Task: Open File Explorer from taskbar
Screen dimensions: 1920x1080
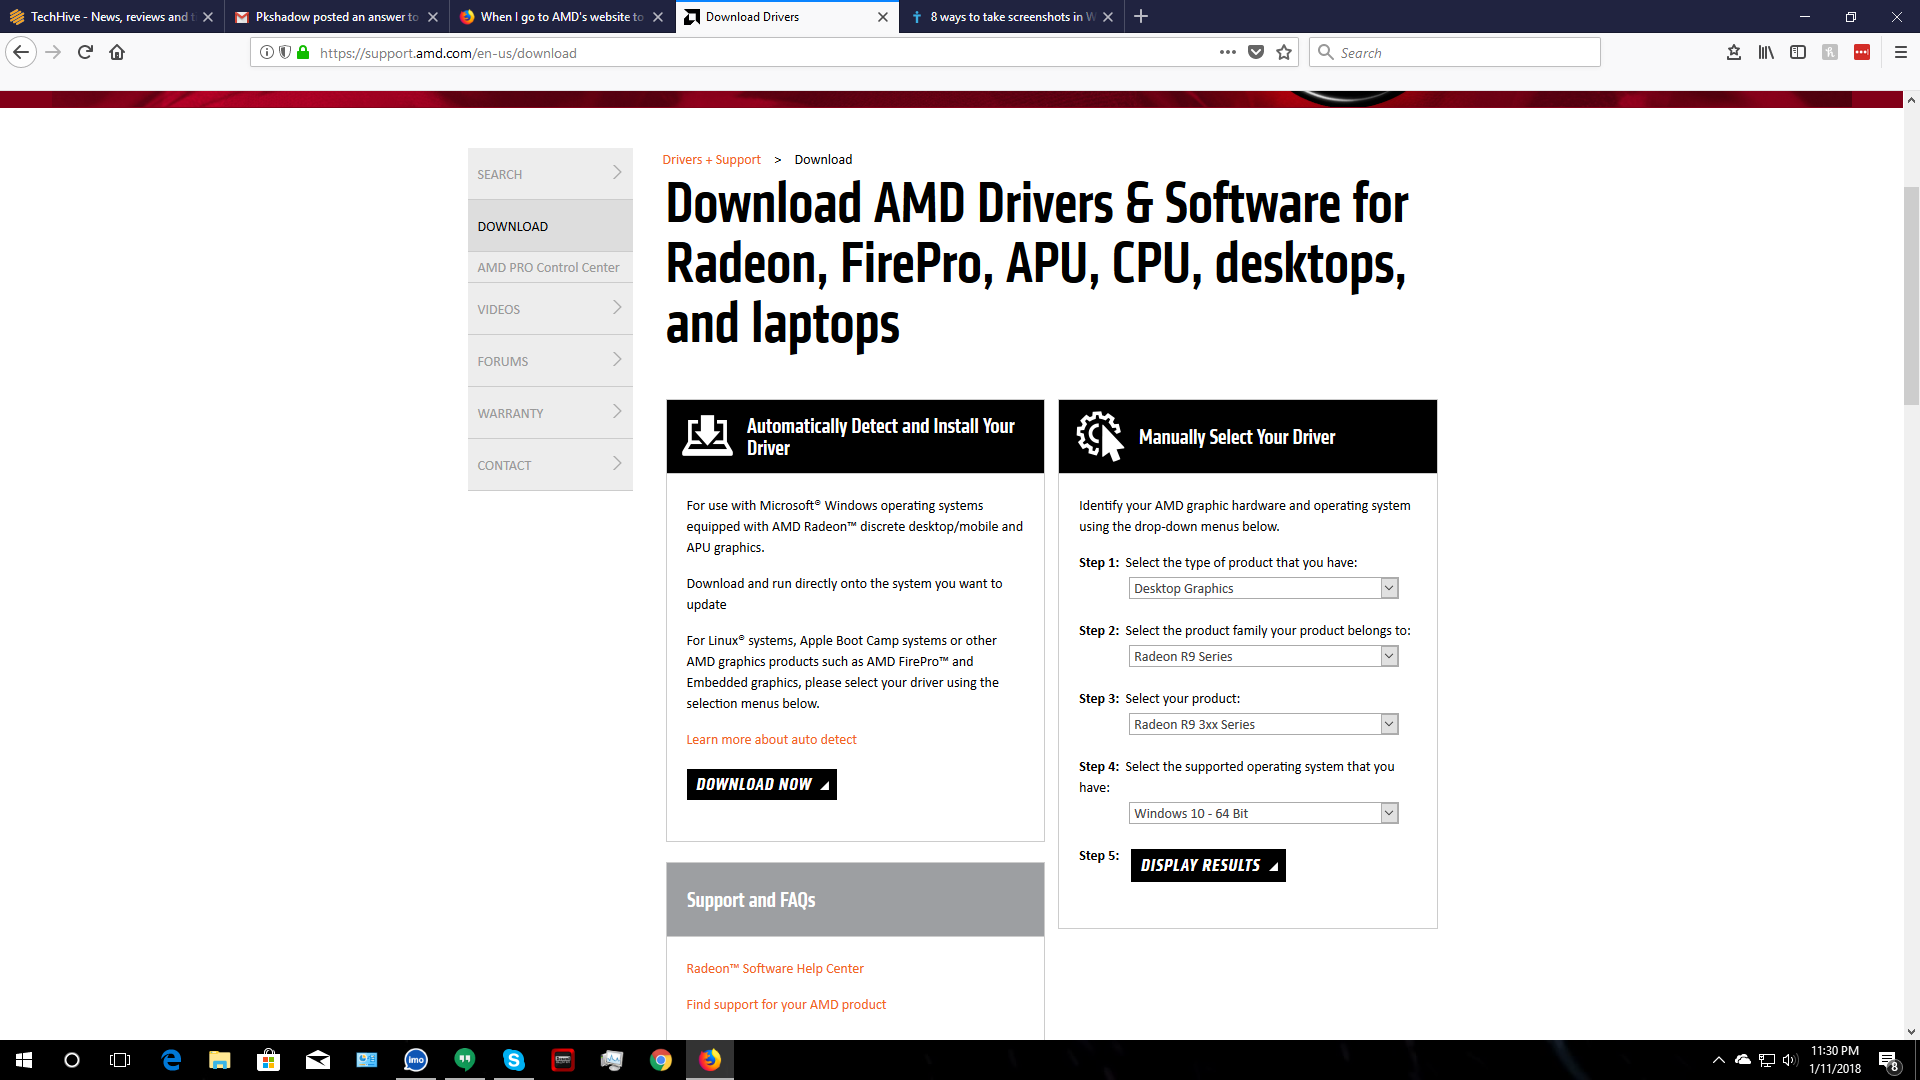Action: pos(220,1060)
